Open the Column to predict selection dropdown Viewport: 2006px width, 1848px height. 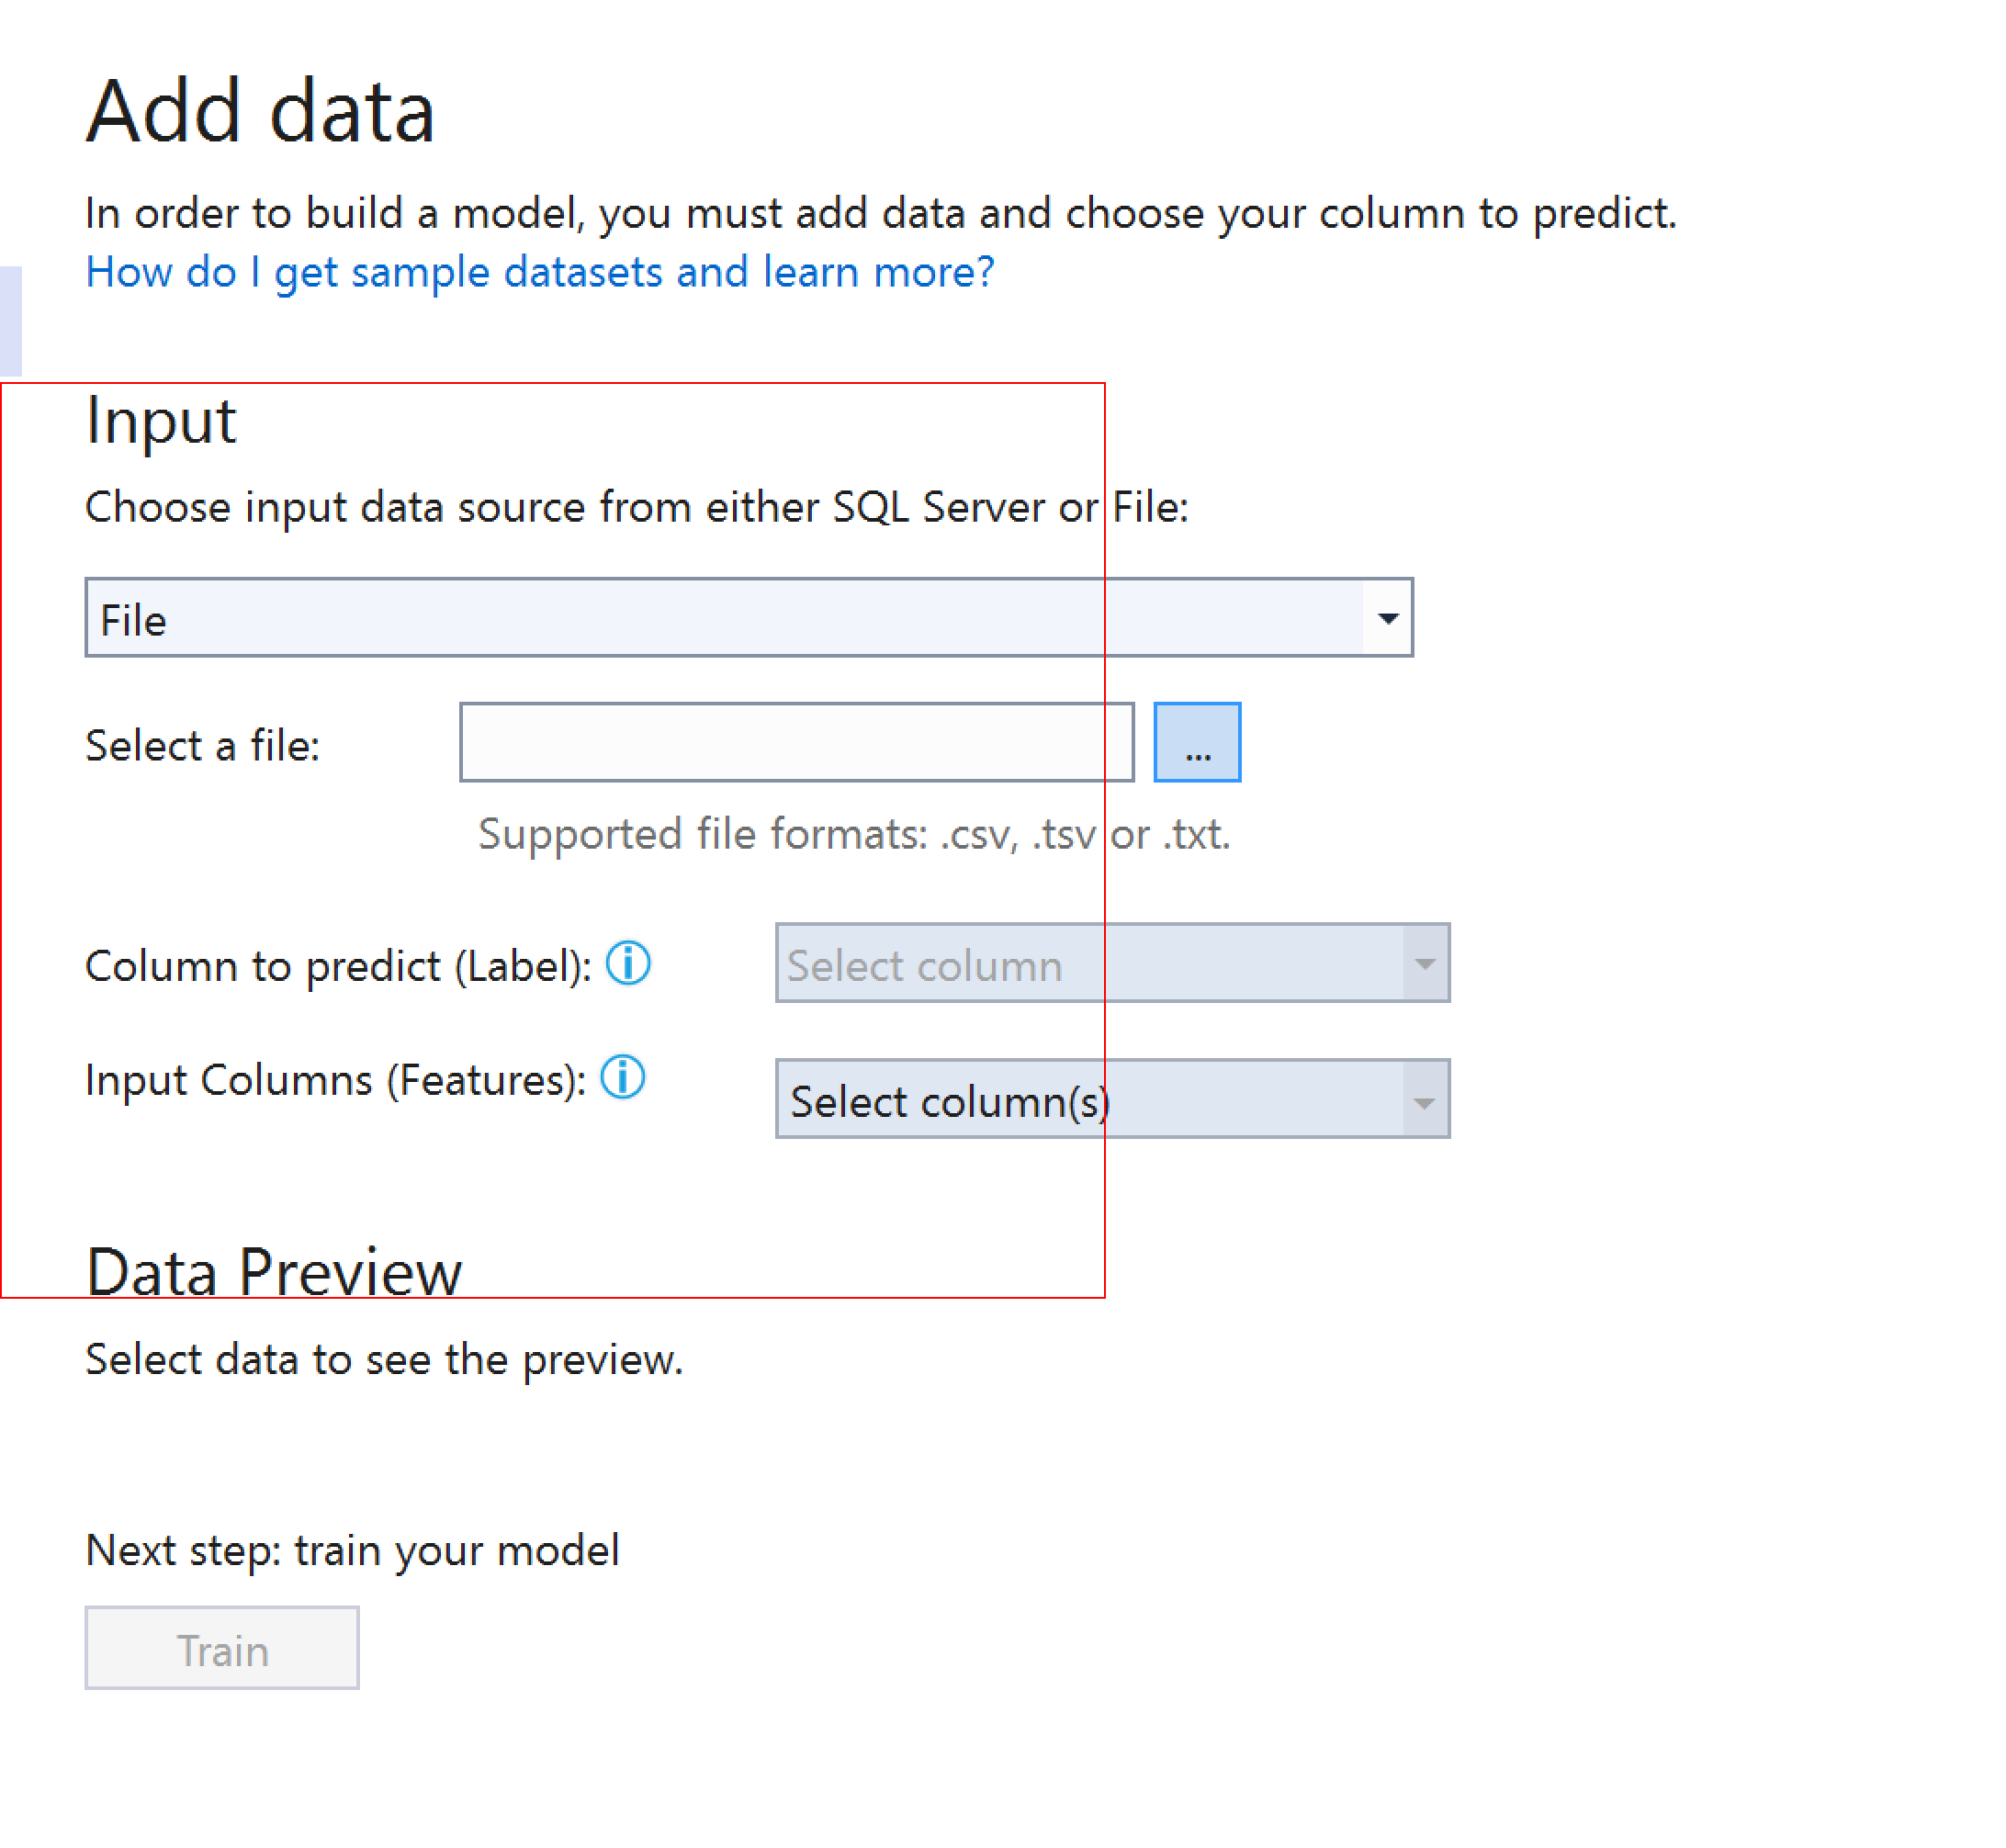pos(1110,963)
